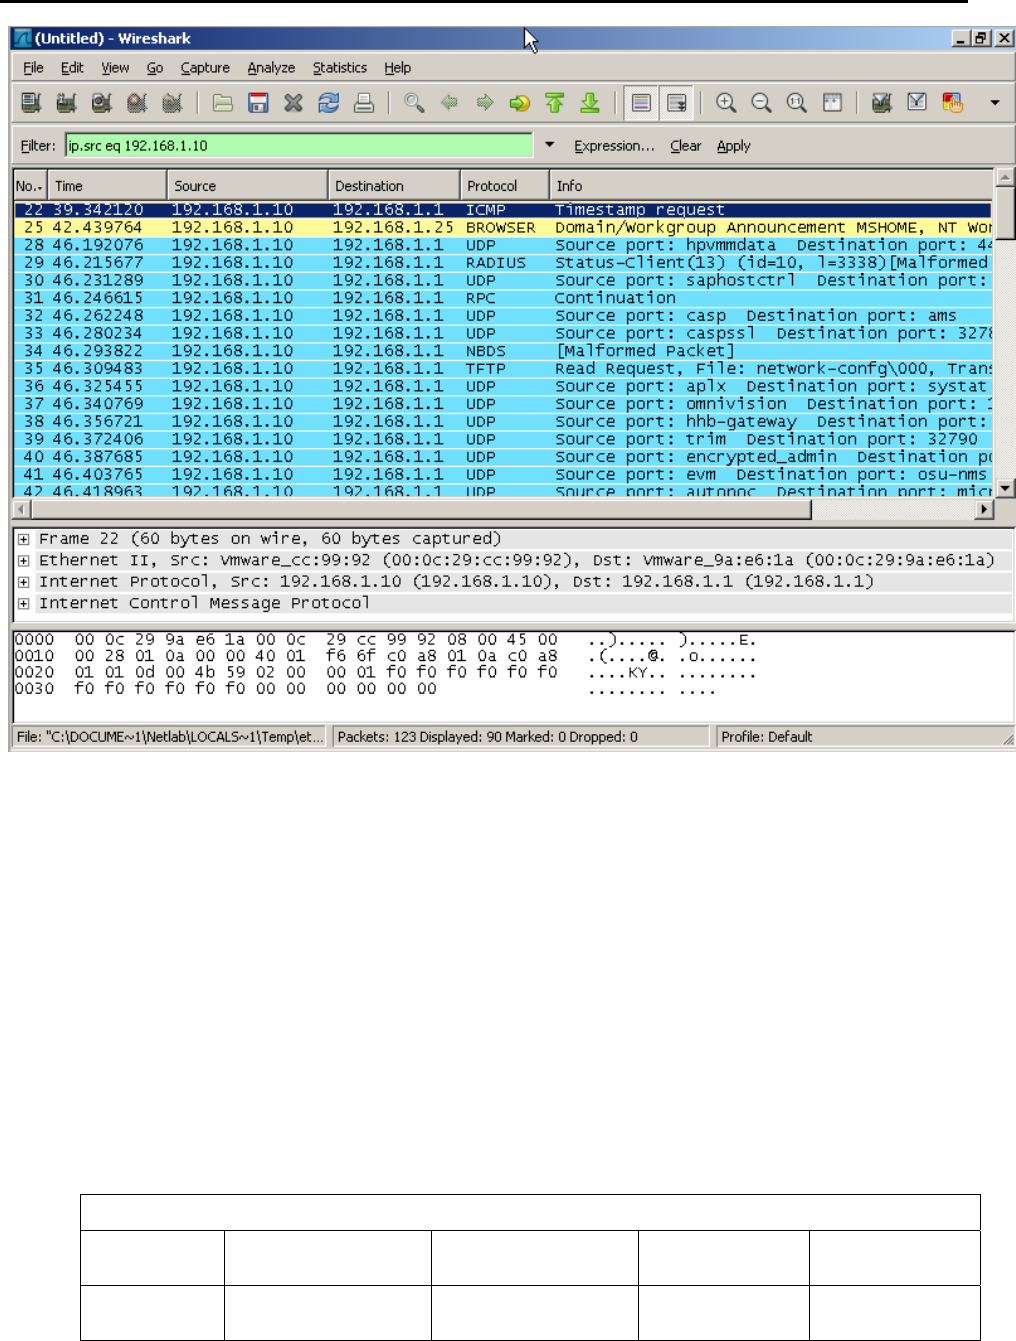Print packets printer icon

click(x=364, y=102)
